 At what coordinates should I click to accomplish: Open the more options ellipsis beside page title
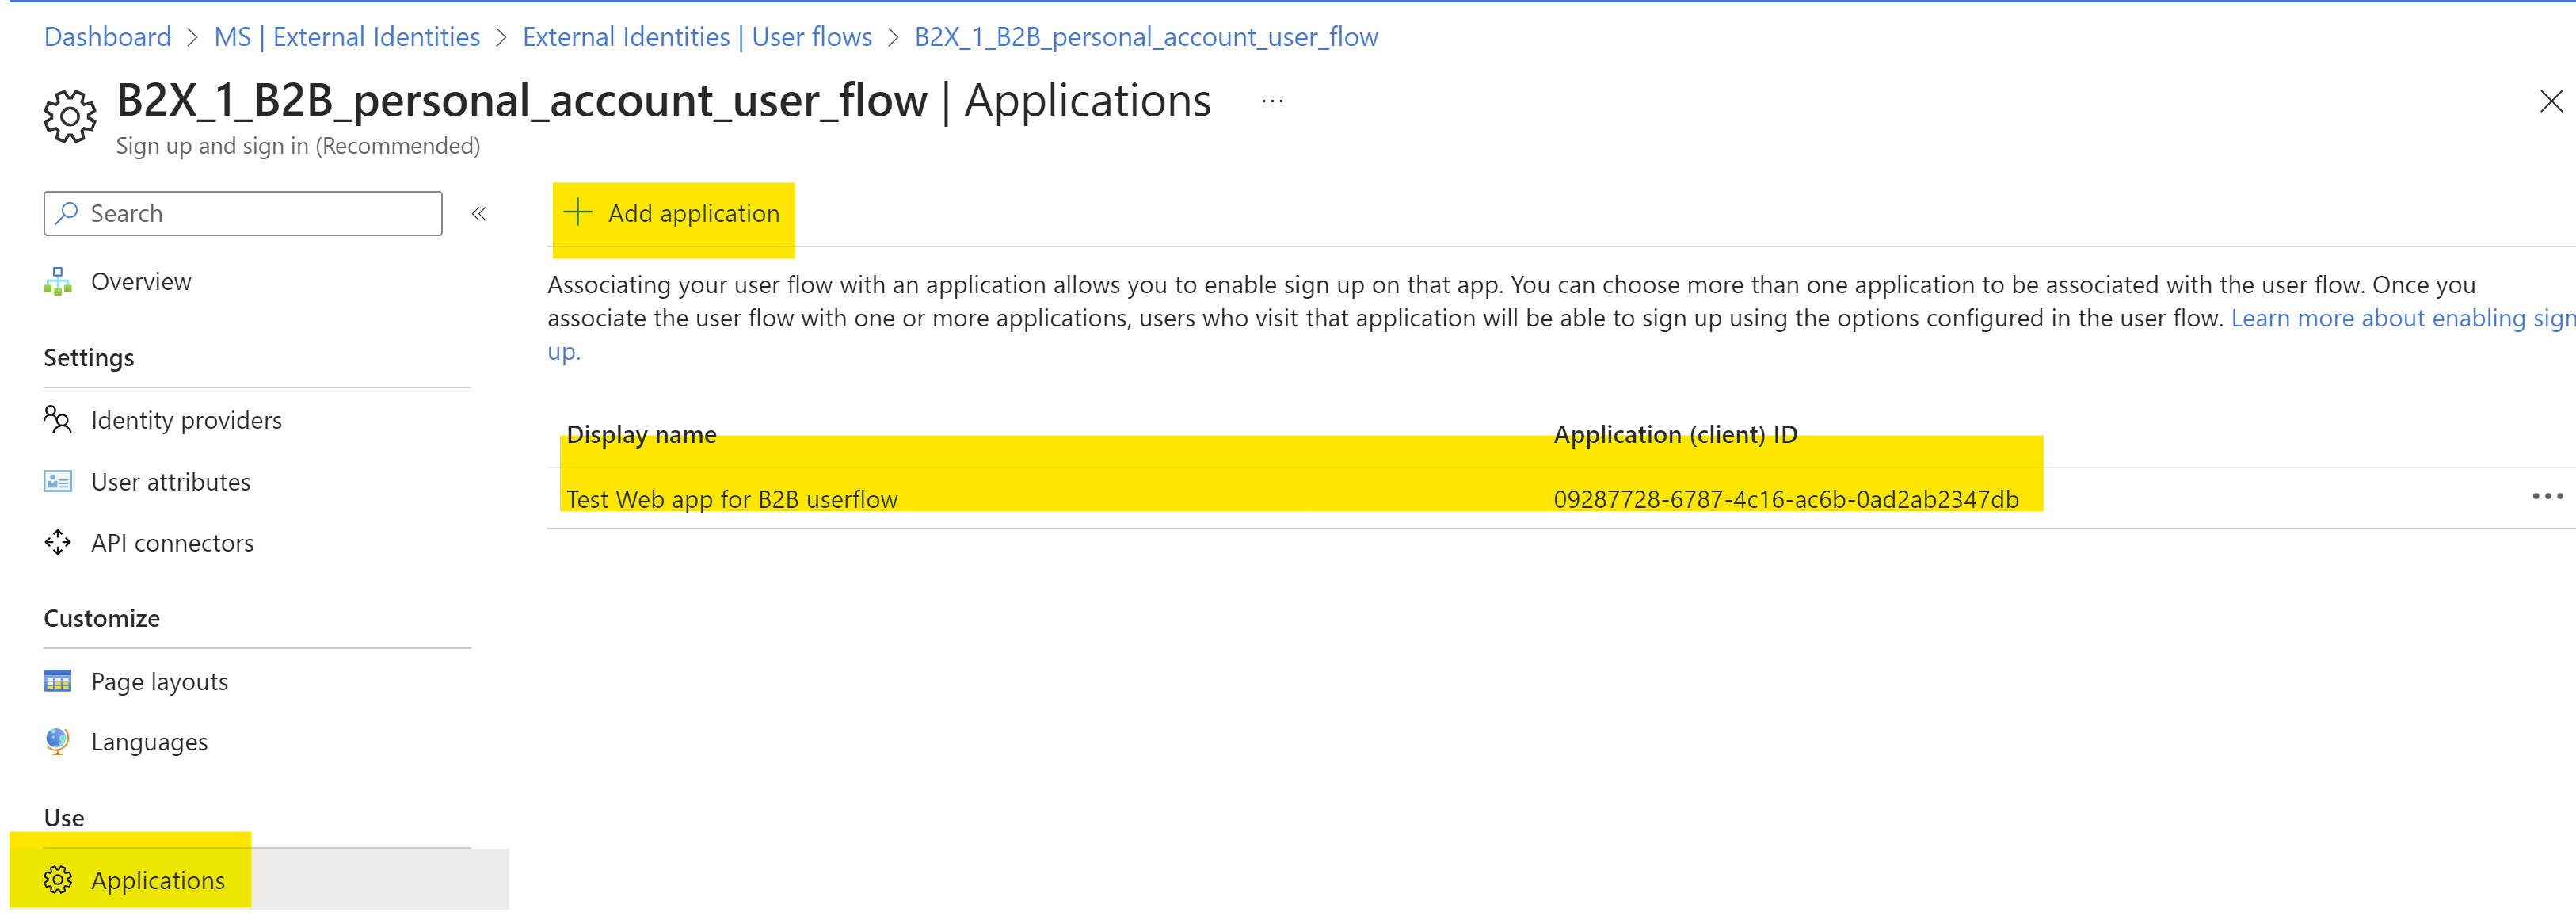point(1272,101)
